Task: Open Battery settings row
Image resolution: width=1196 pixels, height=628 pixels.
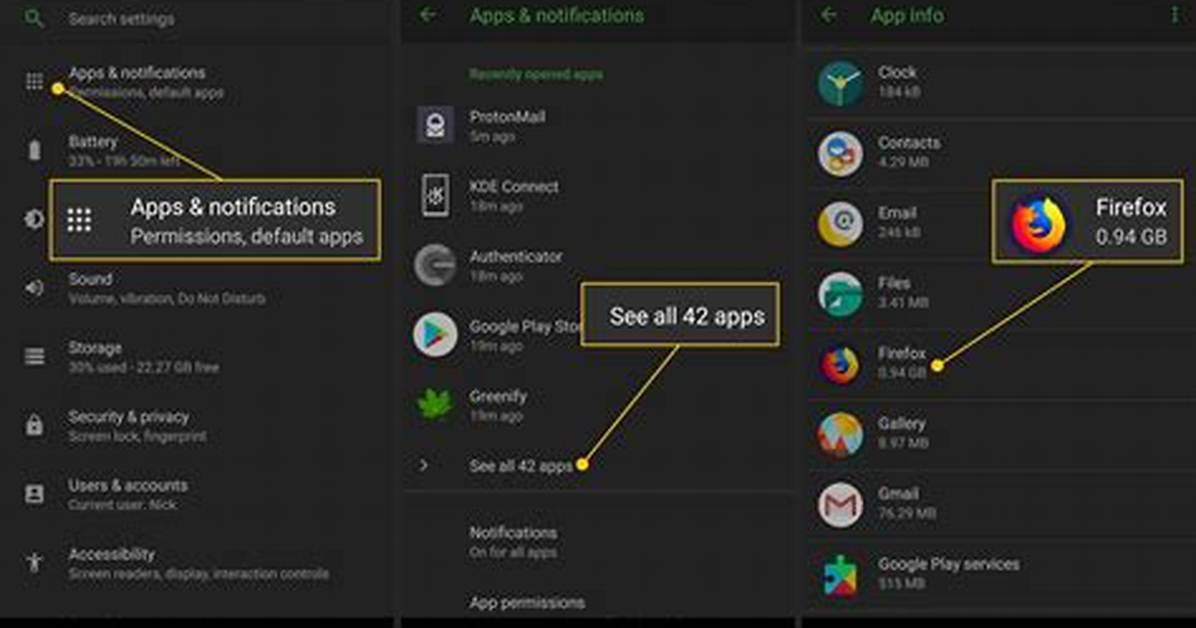Action: pos(197,150)
